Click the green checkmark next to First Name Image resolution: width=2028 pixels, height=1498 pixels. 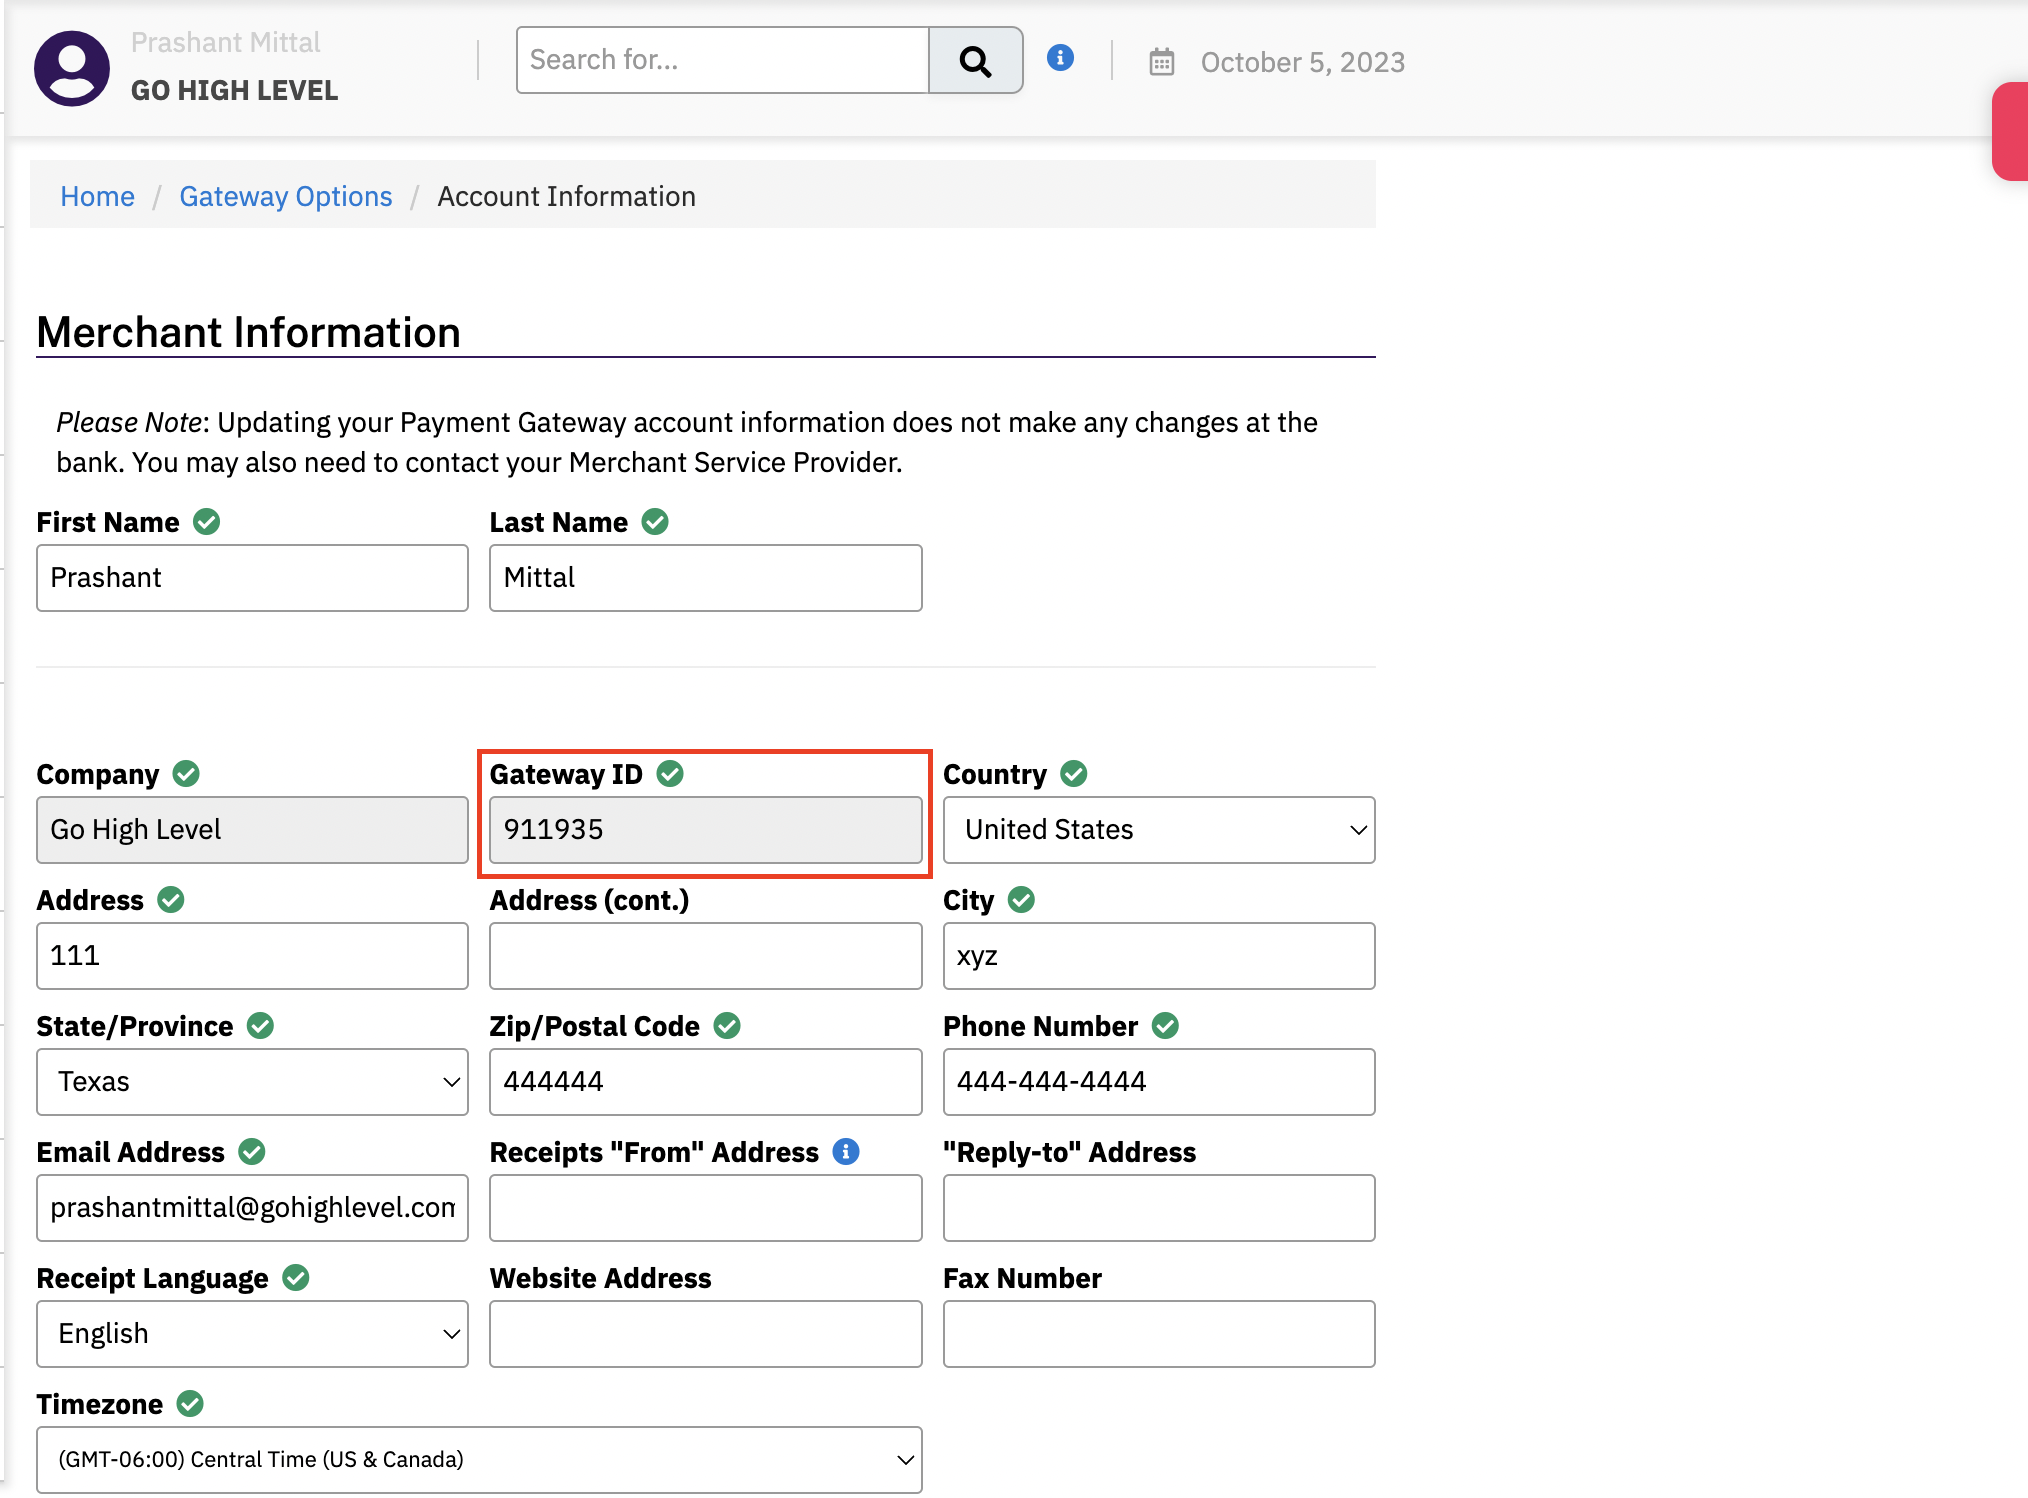click(207, 522)
